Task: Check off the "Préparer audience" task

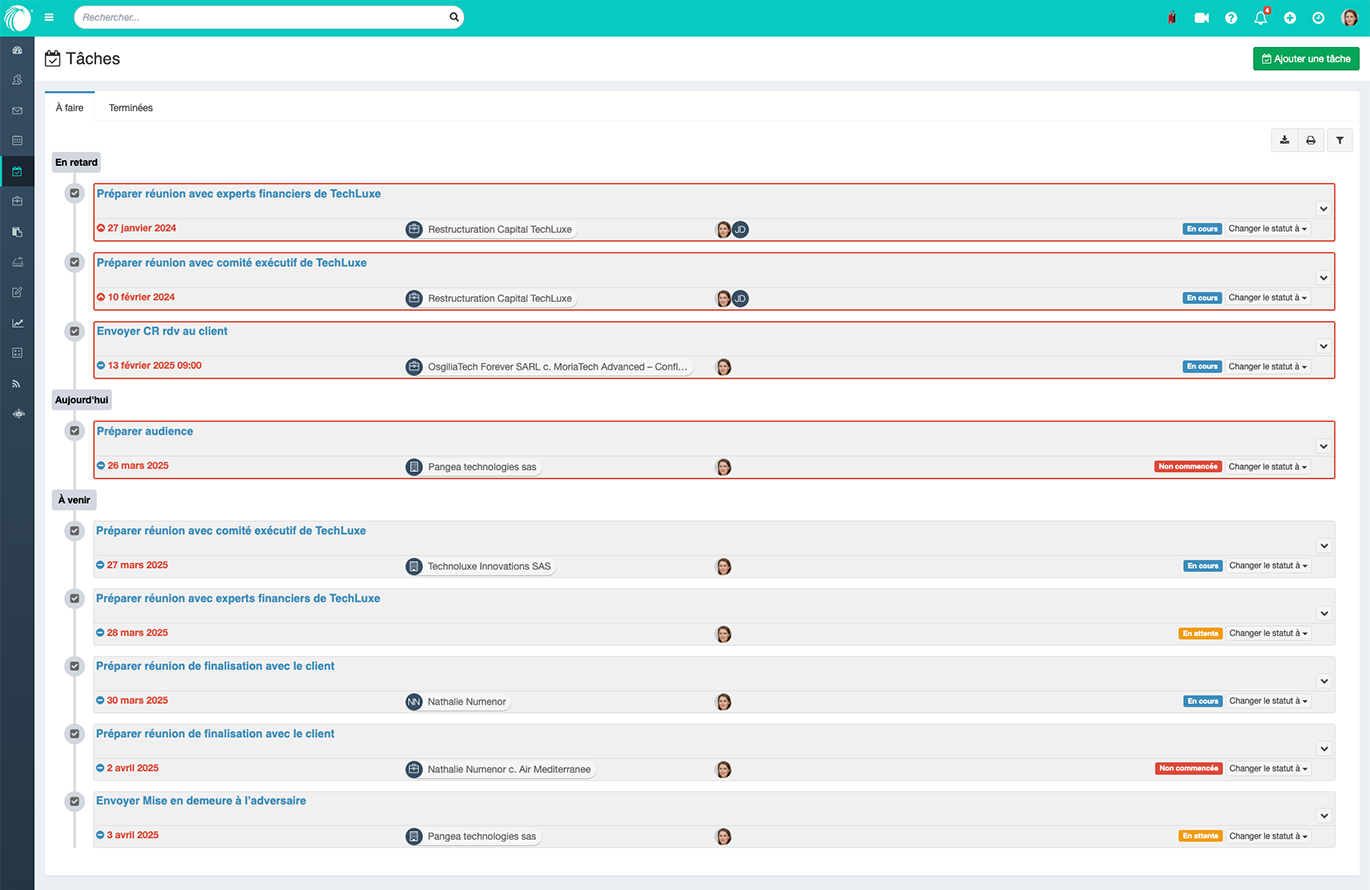Action: point(74,431)
